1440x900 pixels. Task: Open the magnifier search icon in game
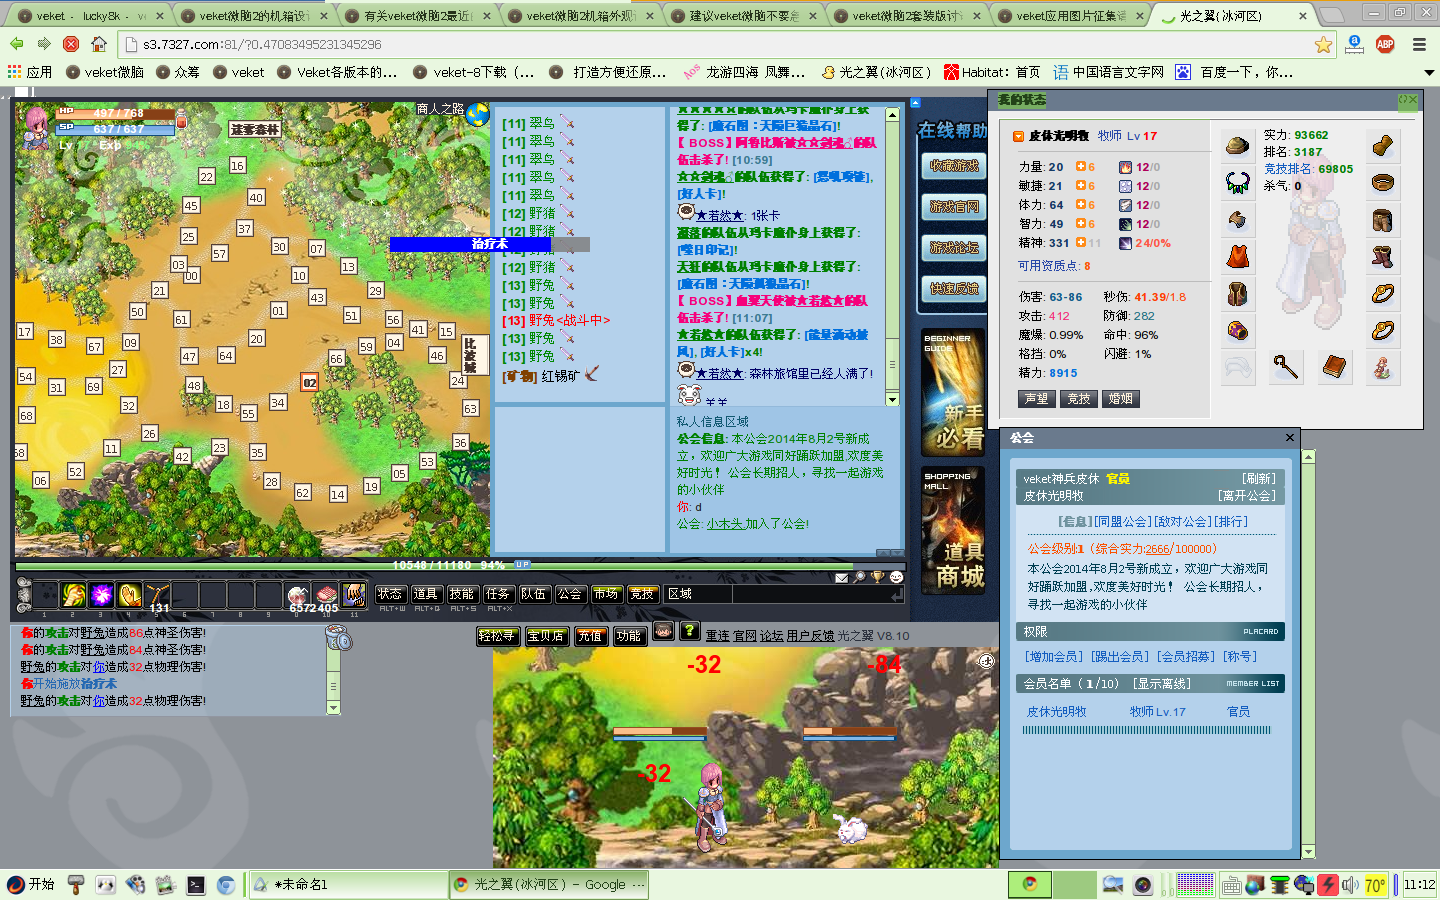[860, 577]
